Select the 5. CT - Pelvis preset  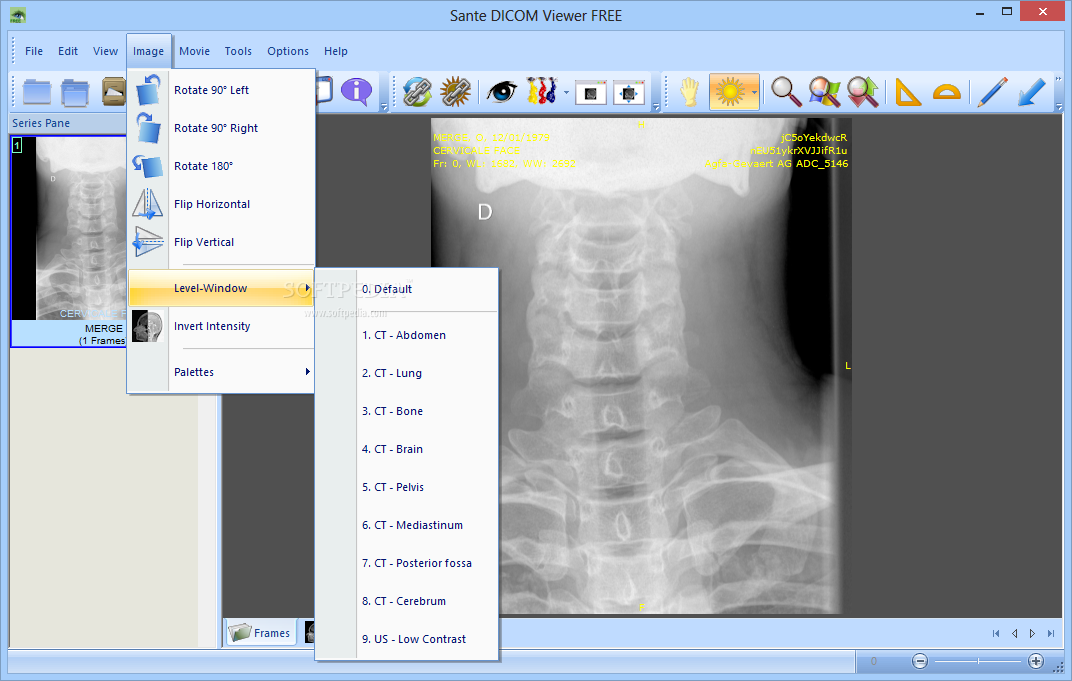pos(407,487)
